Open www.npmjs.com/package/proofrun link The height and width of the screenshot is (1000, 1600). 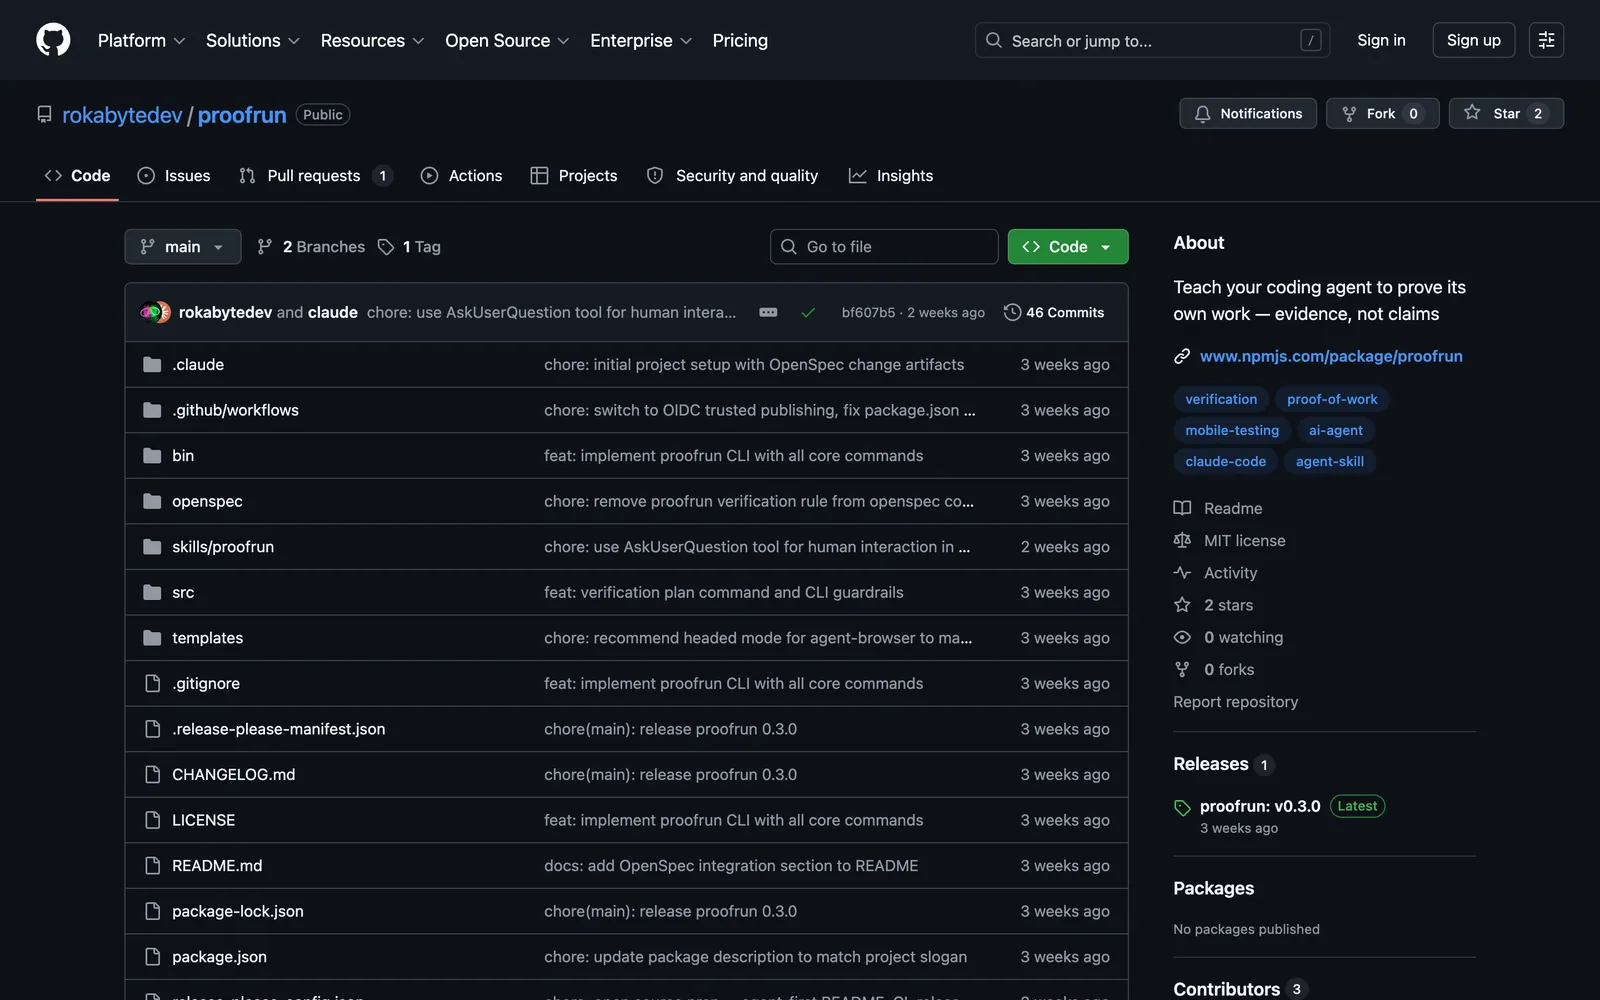pos(1331,356)
